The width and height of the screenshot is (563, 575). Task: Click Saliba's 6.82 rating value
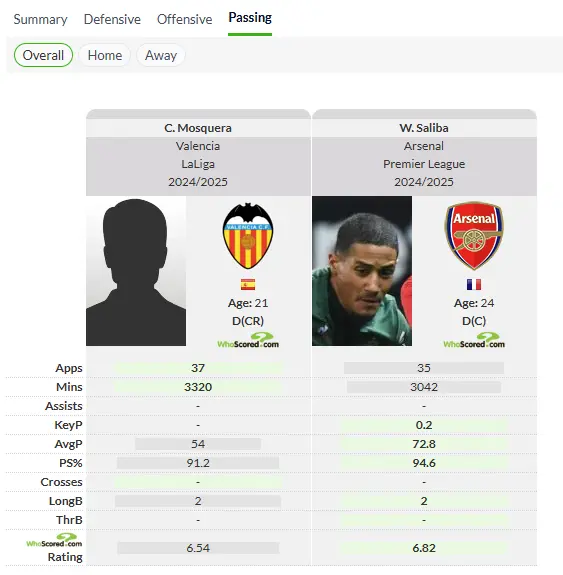pyautogui.click(x=424, y=548)
